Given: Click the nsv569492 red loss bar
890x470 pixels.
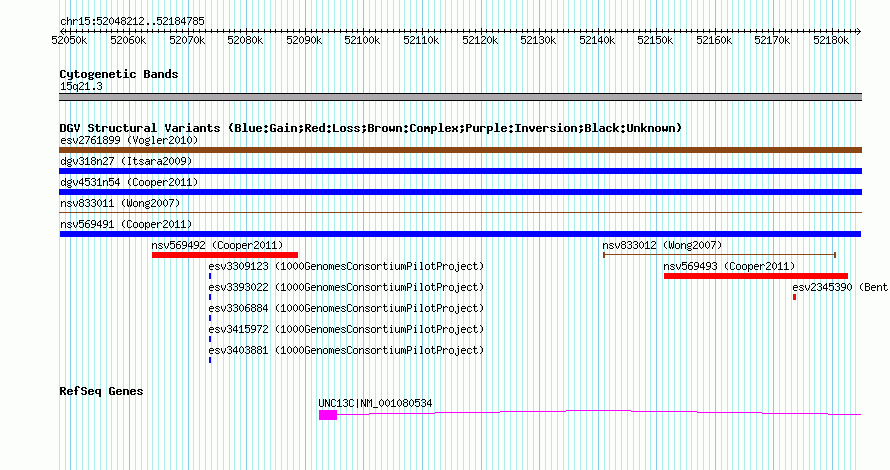Looking at the screenshot, I should tap(225, 255).
